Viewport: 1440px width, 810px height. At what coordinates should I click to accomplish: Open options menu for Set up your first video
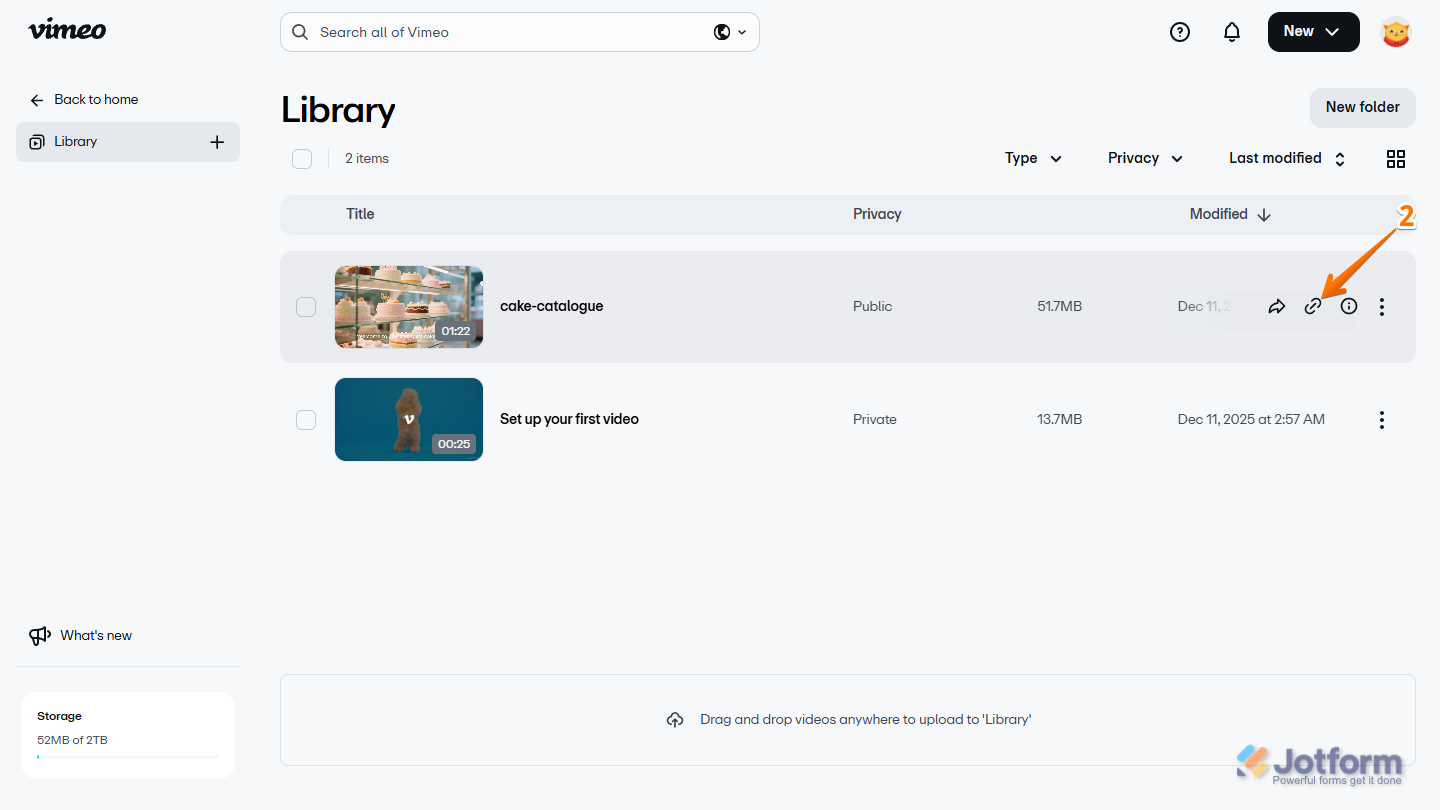pos(1381,419)
